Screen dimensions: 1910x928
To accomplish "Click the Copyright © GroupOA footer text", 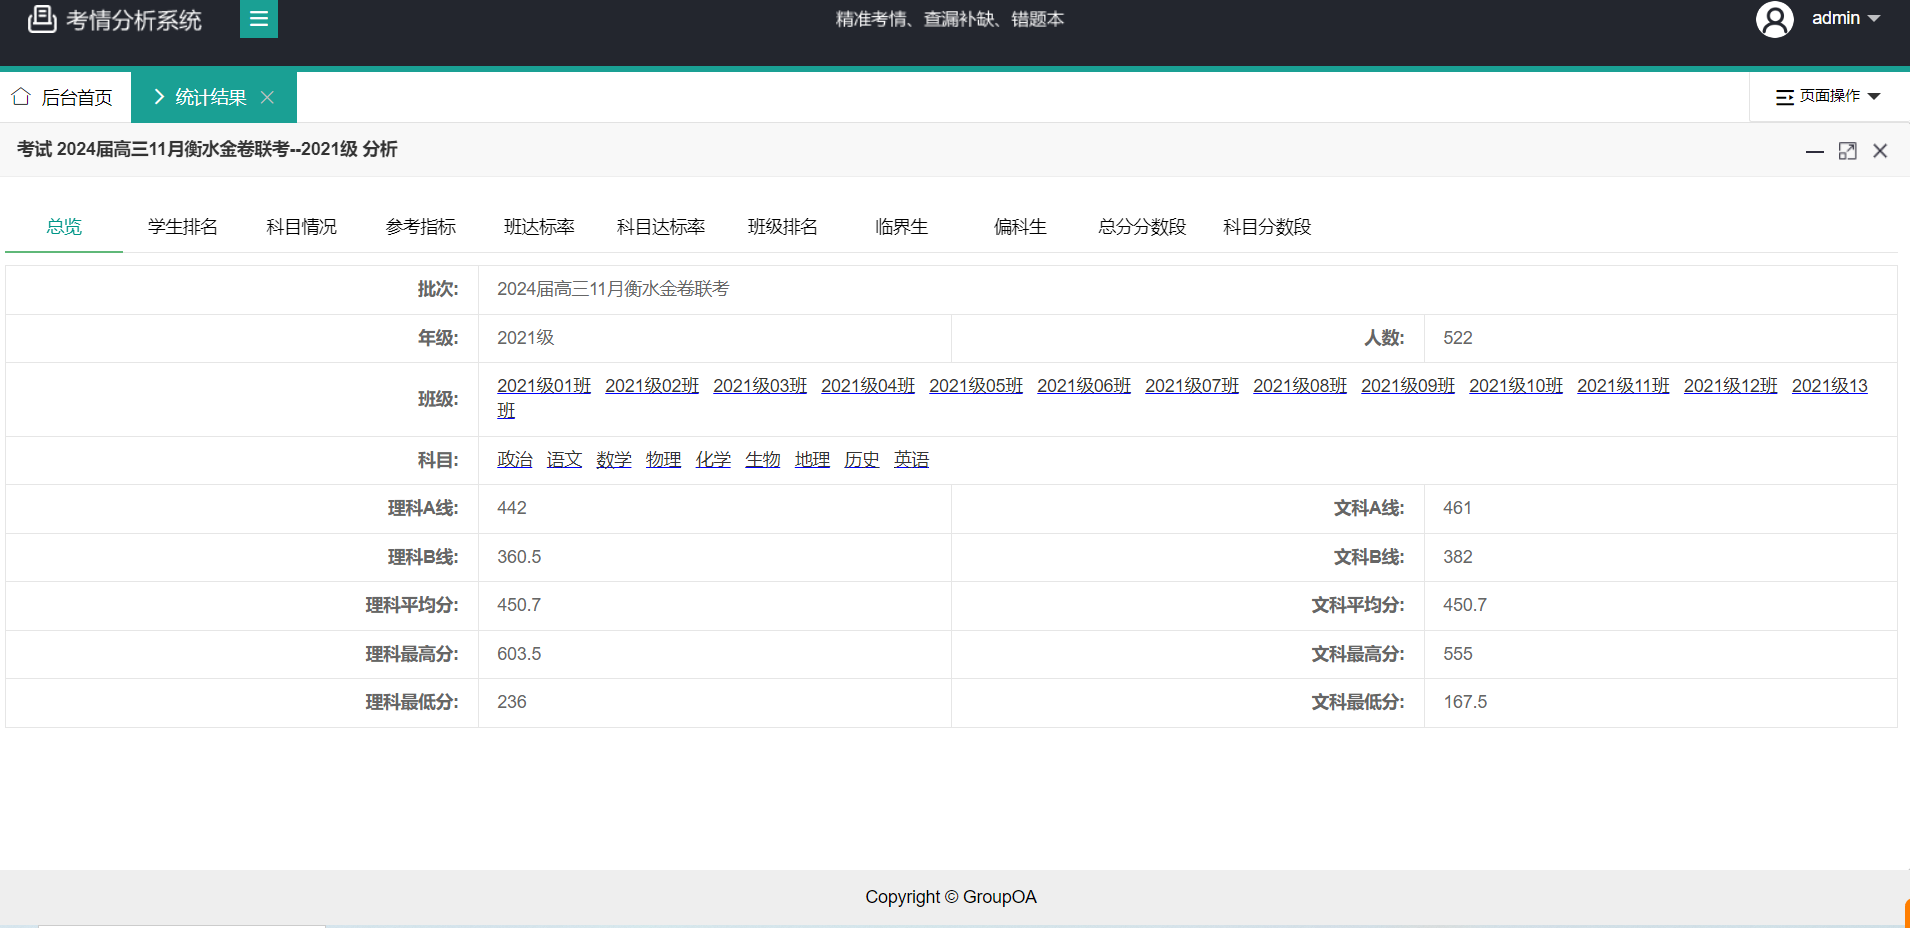I will (x=951, y=897).
